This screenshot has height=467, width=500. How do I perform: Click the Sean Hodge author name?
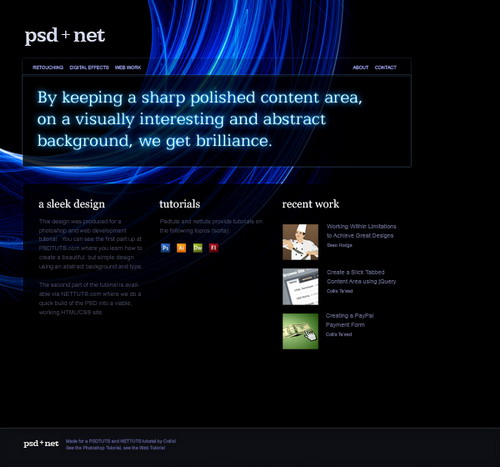[x=339, y=245]
